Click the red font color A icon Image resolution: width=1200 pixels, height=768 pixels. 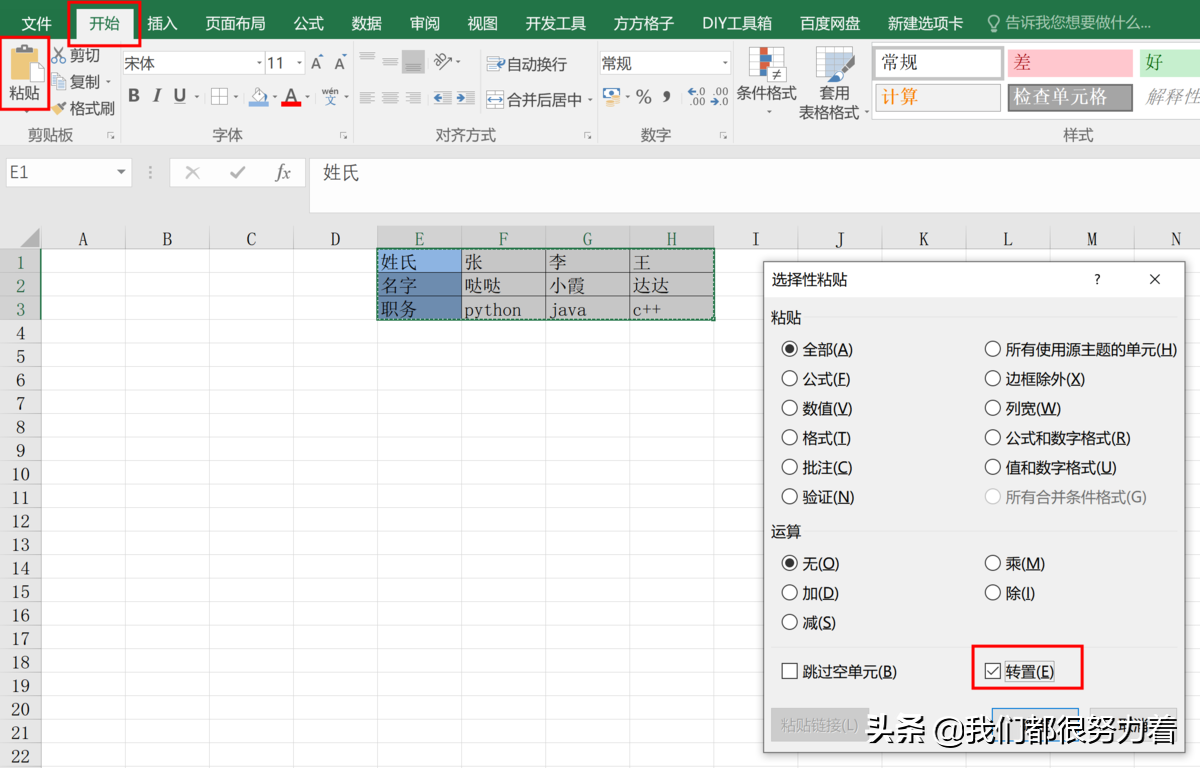(x=291, y=96)
